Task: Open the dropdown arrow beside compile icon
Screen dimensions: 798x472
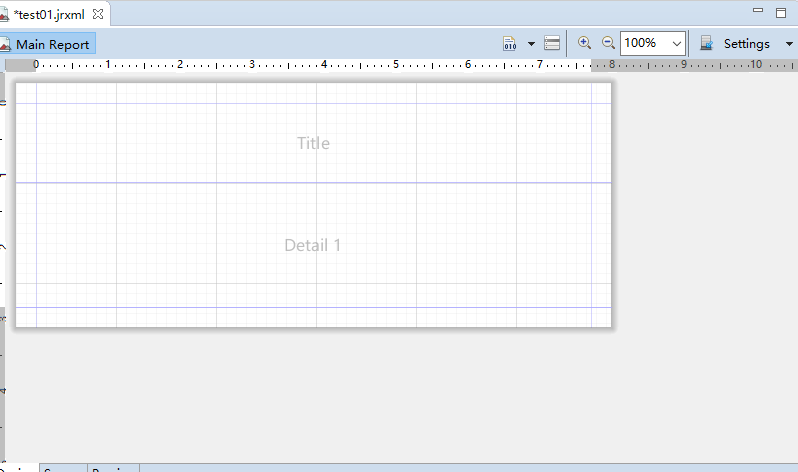Action: pyautogui.click(x=531, y=44)
